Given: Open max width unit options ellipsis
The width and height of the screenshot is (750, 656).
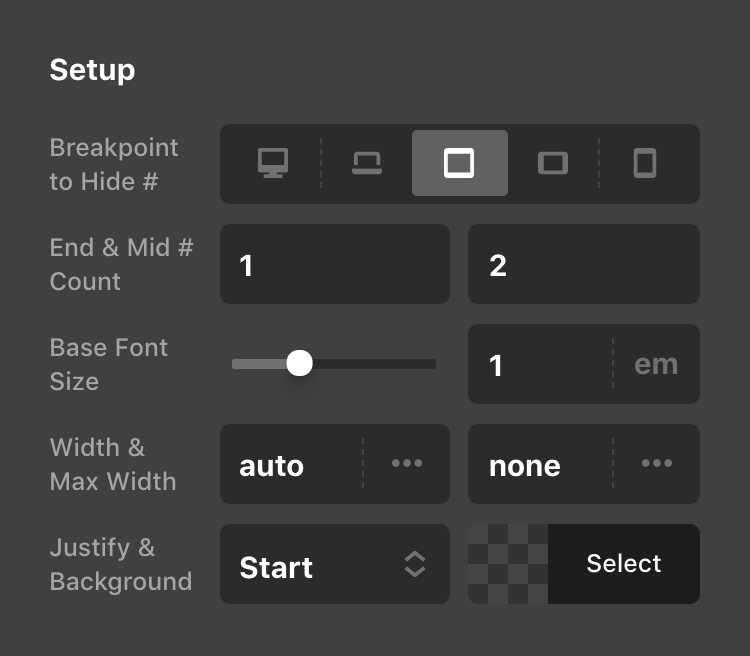Looking at the screenshot, I should 657,463.
